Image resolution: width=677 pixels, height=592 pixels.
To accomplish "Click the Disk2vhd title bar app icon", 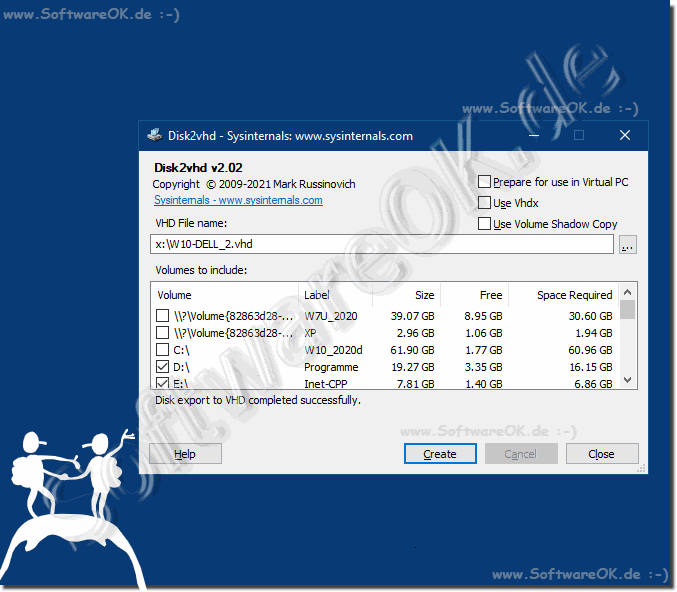I will [155, 136].
